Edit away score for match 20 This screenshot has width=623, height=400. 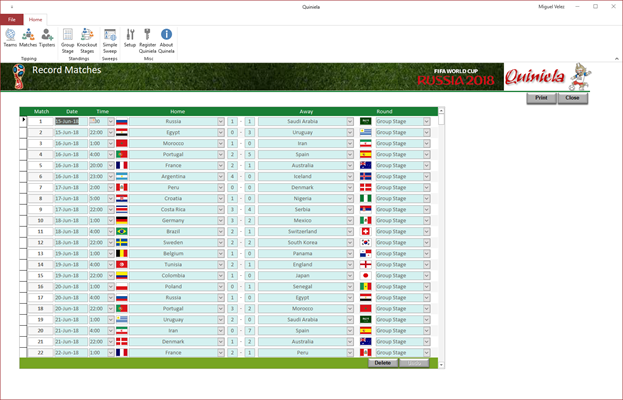point(250,330)
